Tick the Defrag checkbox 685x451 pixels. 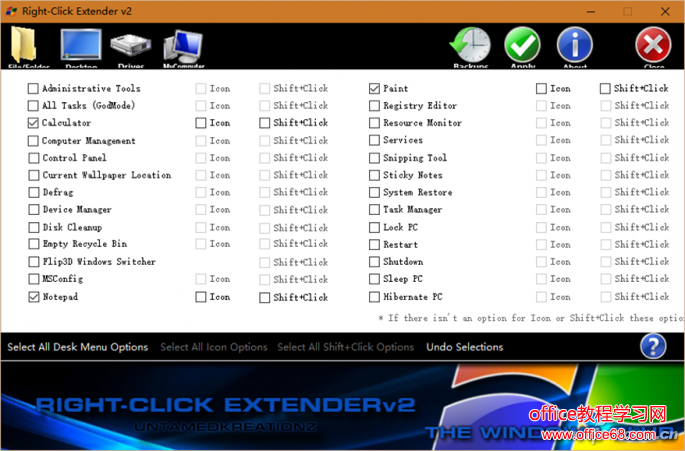(34, 192)
